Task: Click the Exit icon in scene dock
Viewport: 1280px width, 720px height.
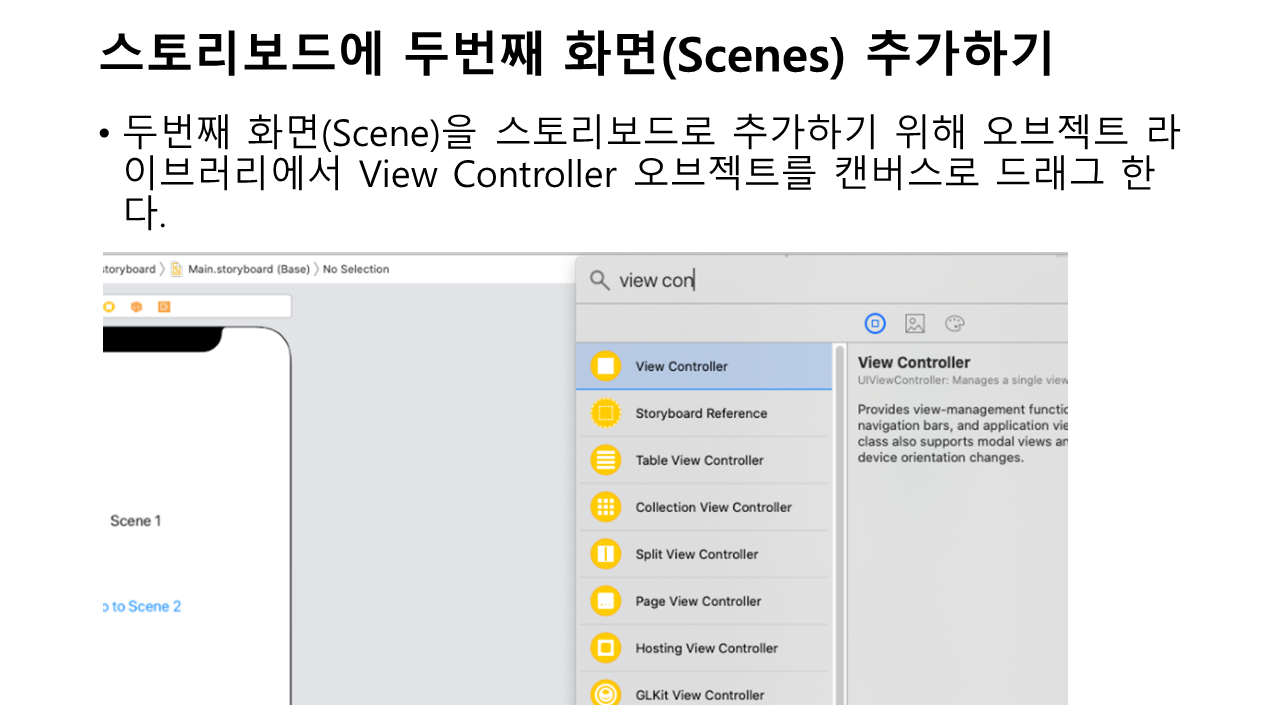Action: [x=164, y=307]
